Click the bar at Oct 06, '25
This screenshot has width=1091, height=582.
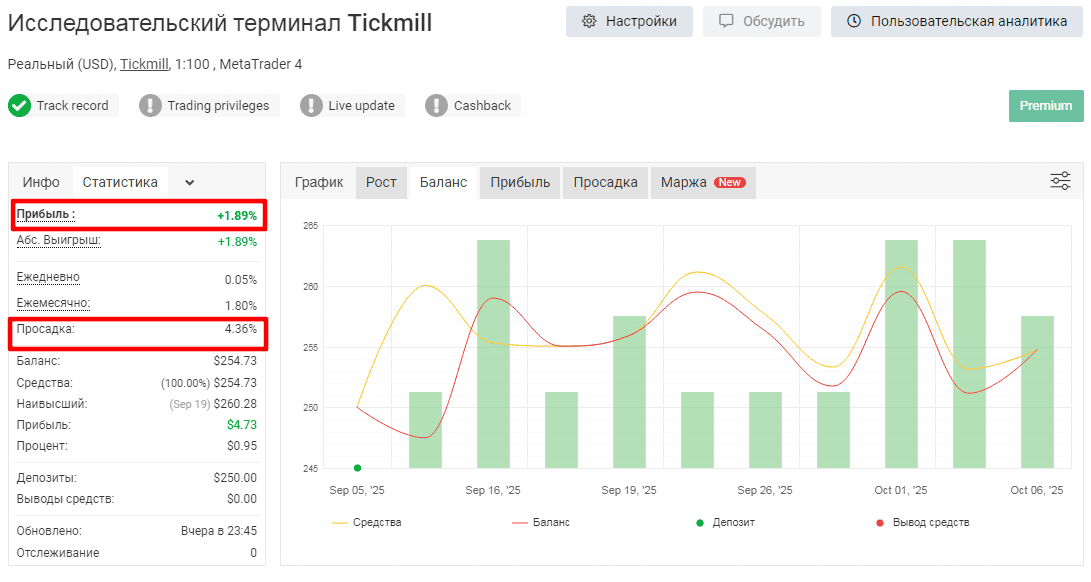coord(1037,392)
